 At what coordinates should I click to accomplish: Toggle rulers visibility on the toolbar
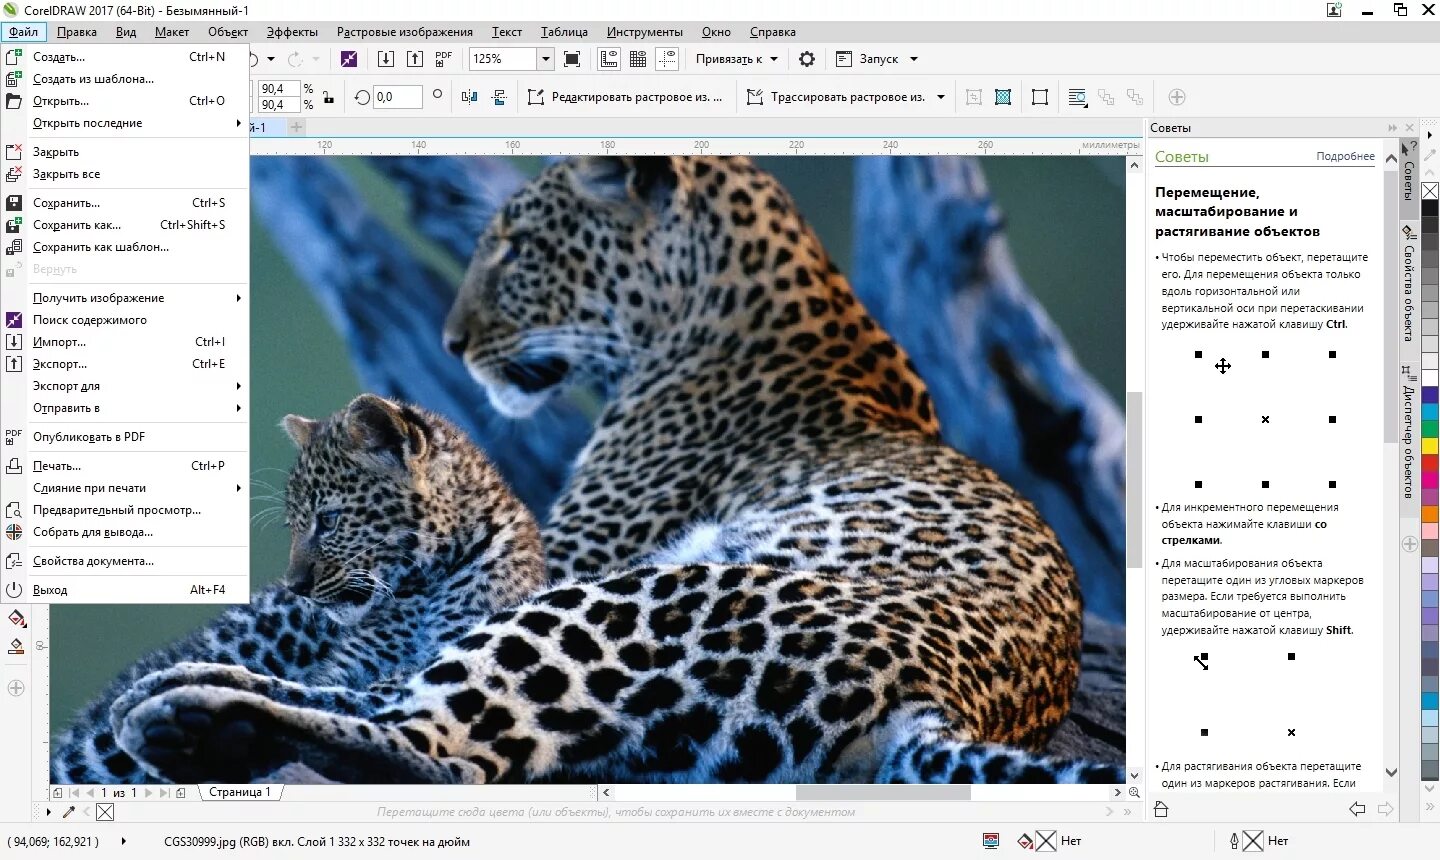[609, 58]
